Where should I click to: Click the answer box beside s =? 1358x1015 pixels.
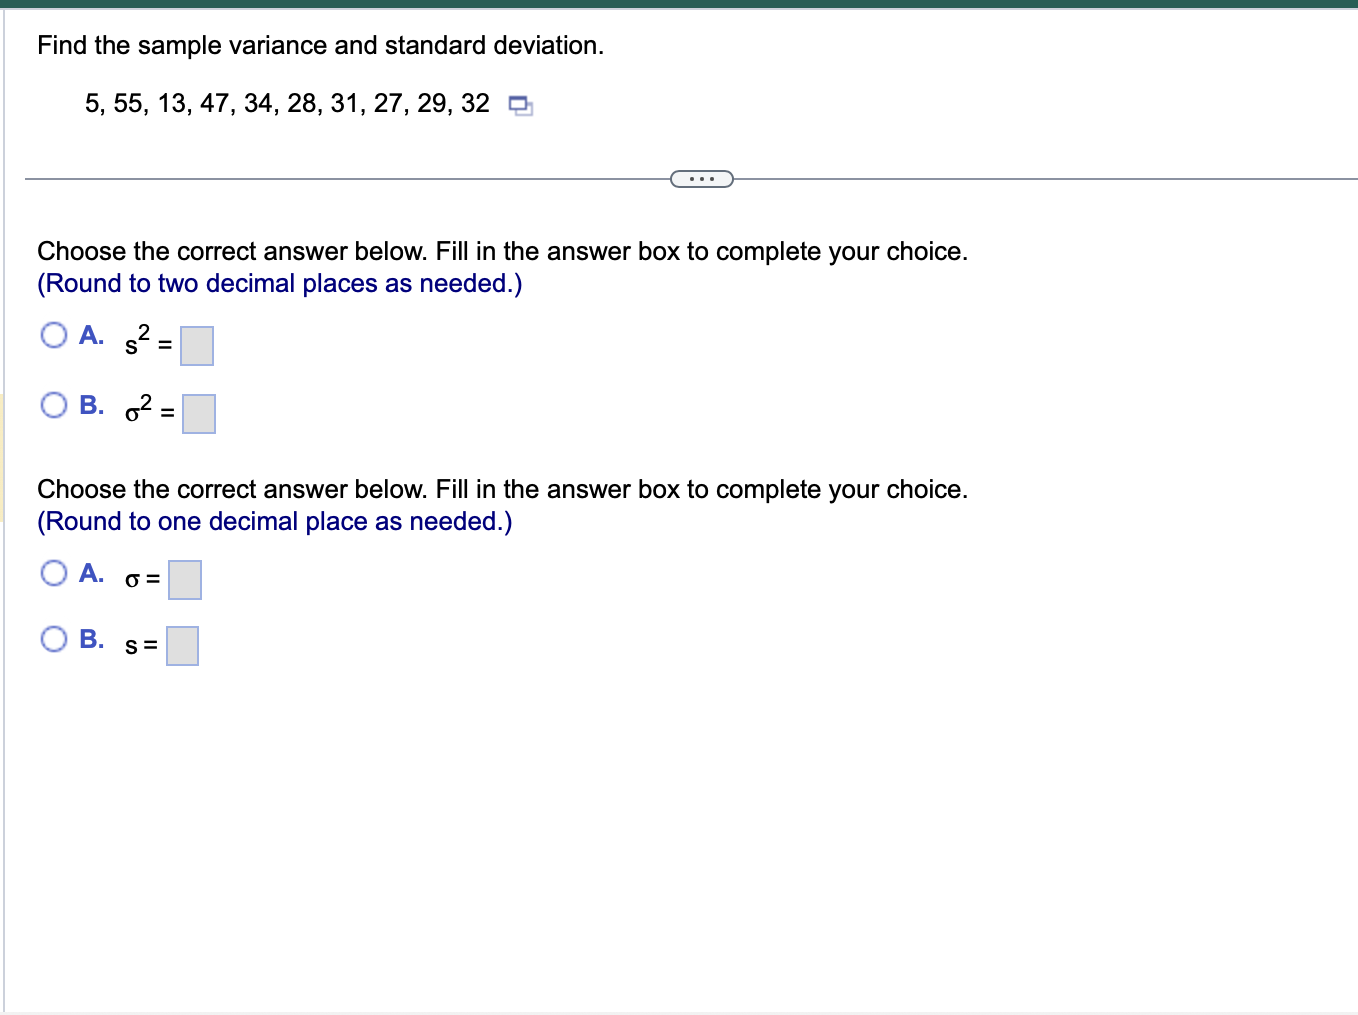[x=183, y=645]
